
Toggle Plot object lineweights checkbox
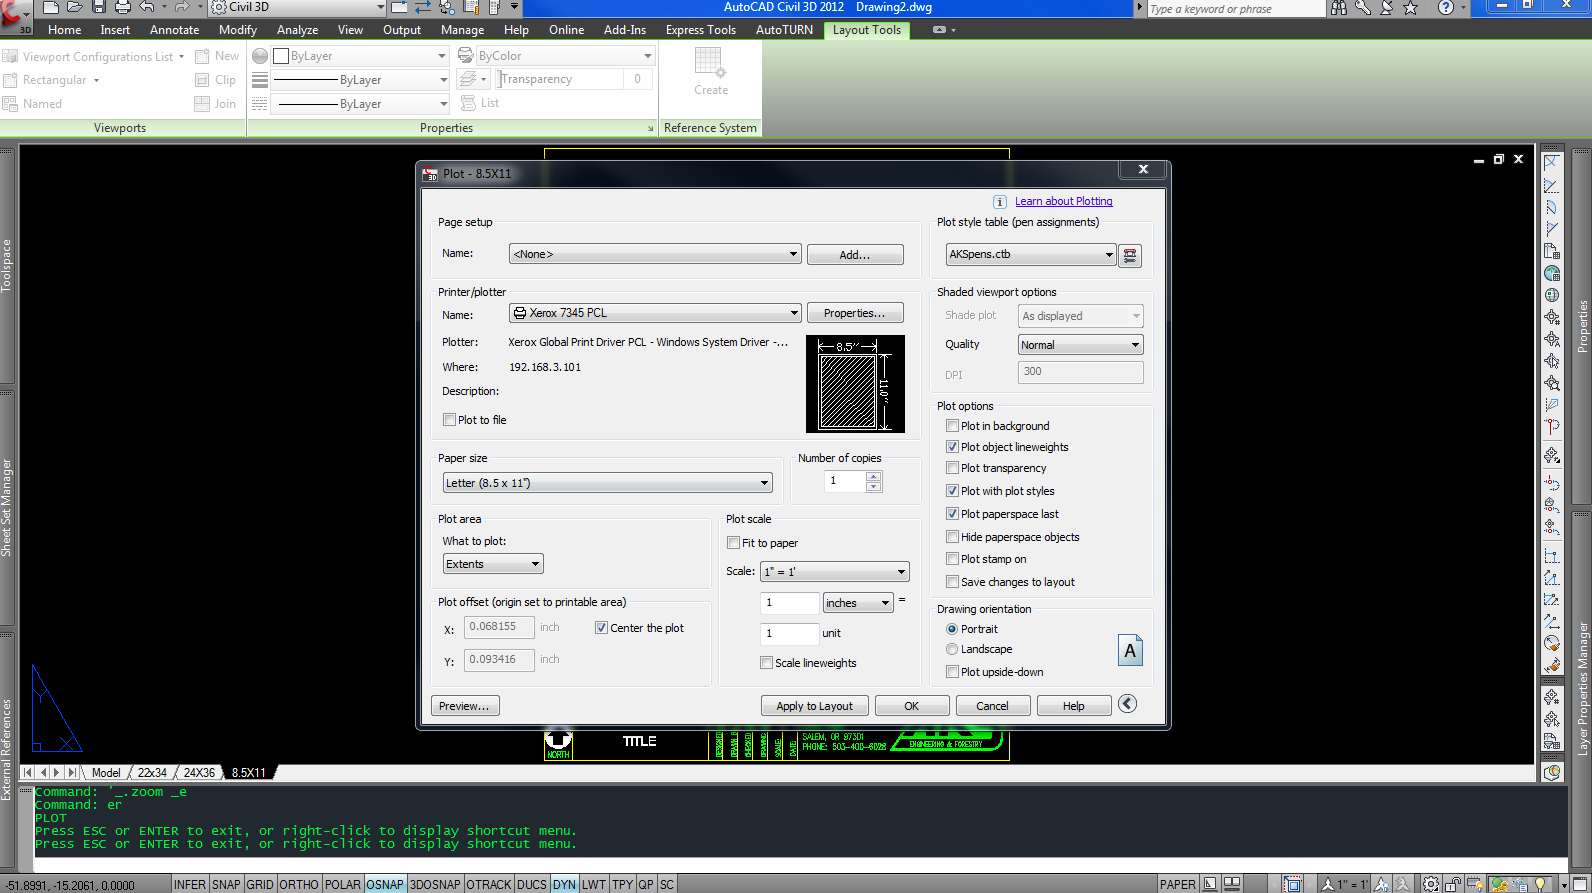(952, 447)
